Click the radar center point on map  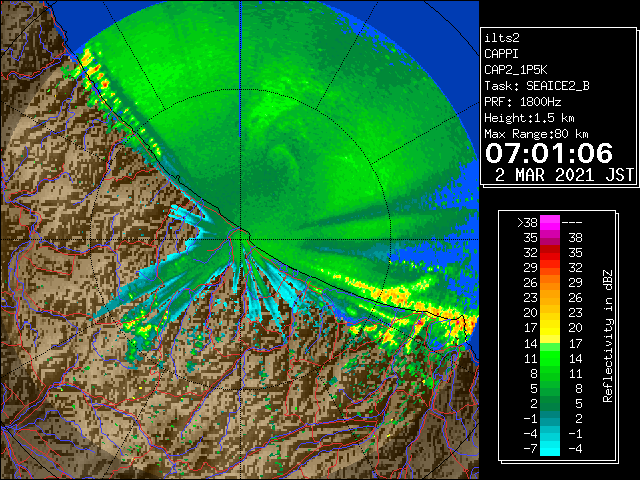pyautogui.click(x=241, y=240)
